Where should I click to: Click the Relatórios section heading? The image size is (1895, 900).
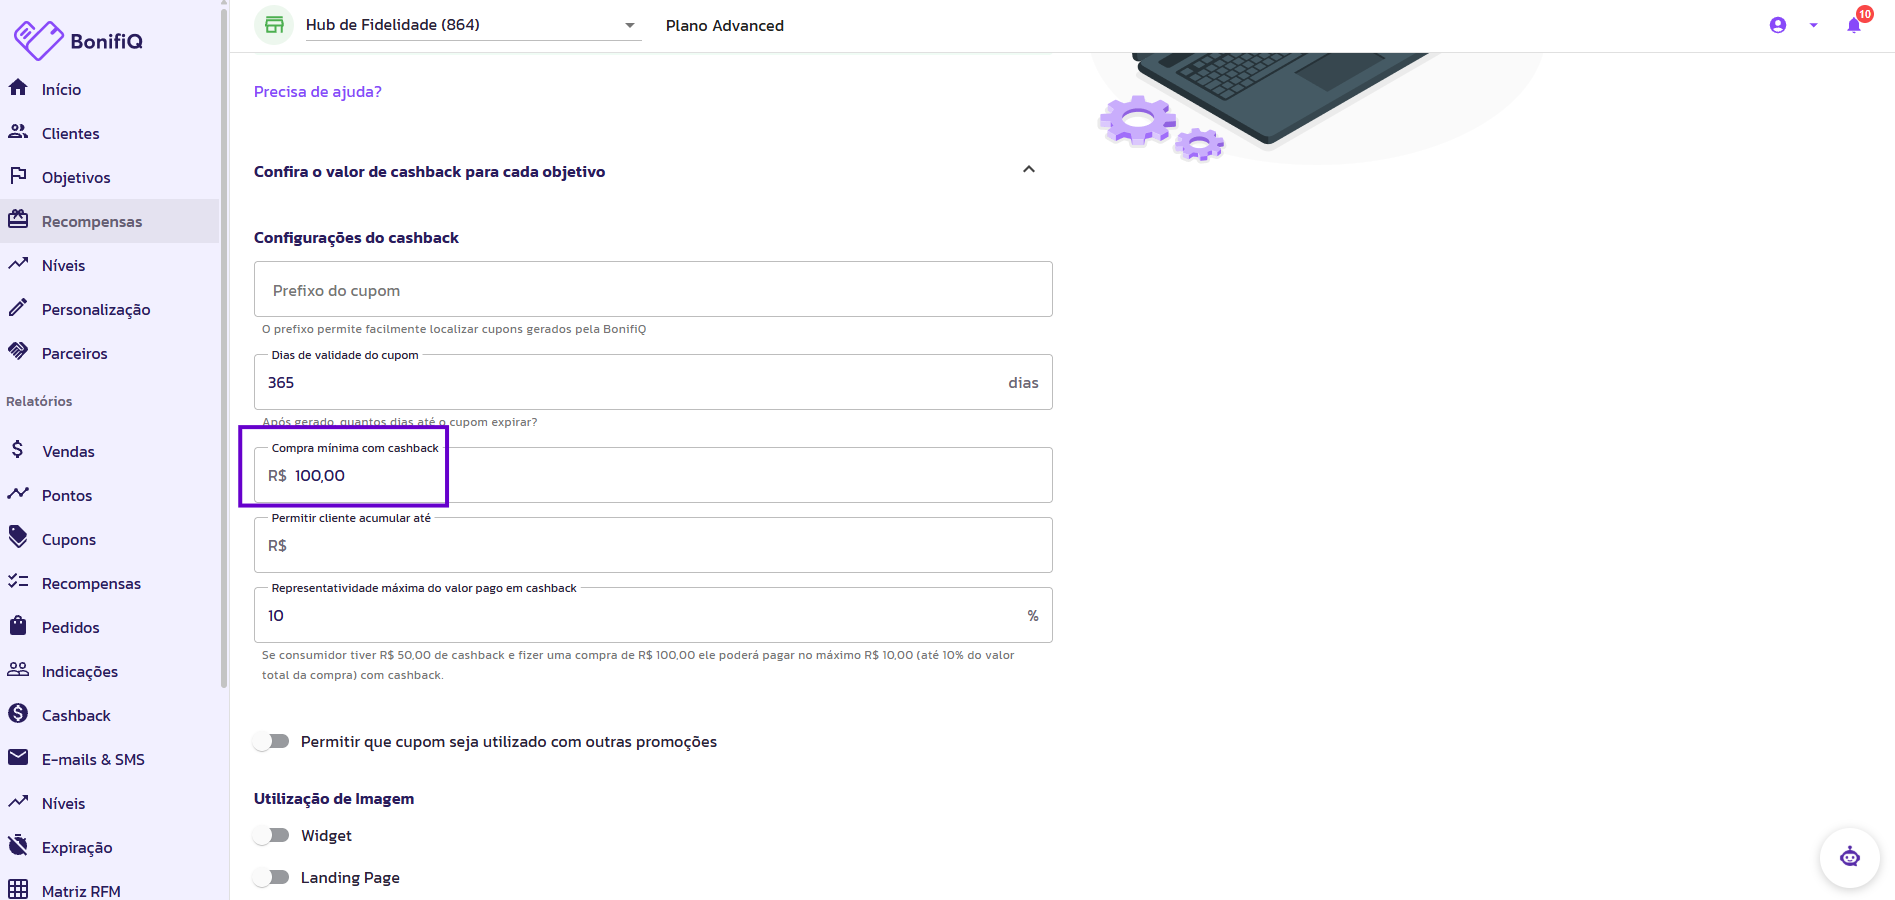pyautogui.click(x=39, y=401)
